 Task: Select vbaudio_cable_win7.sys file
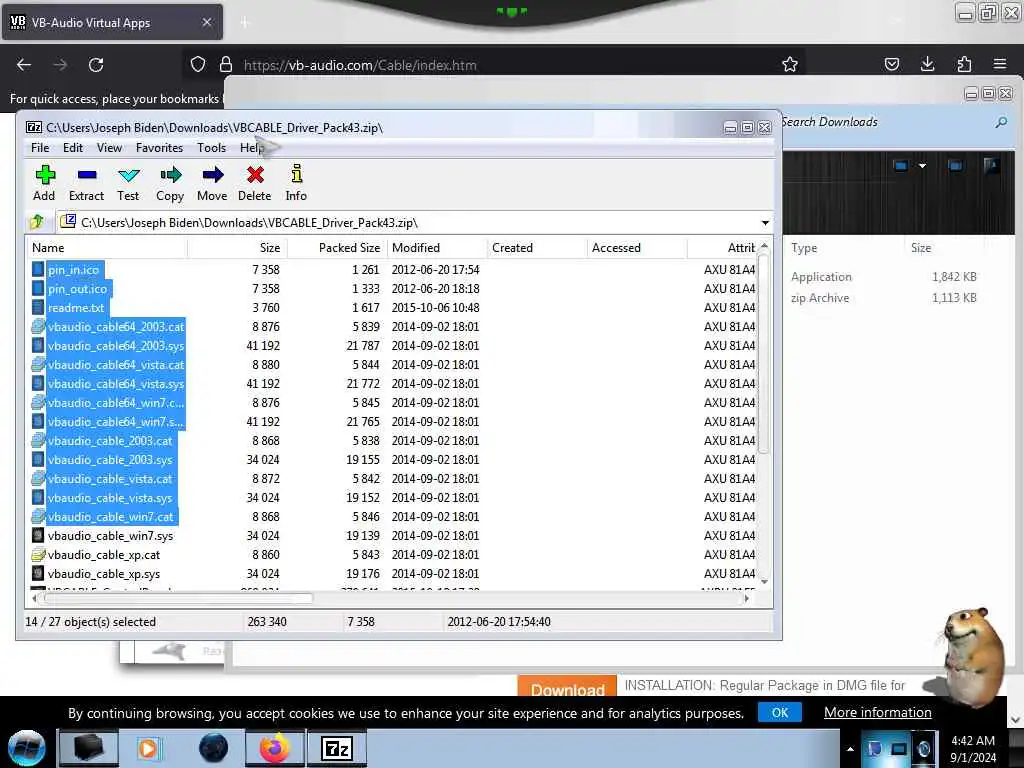point(110,536)
